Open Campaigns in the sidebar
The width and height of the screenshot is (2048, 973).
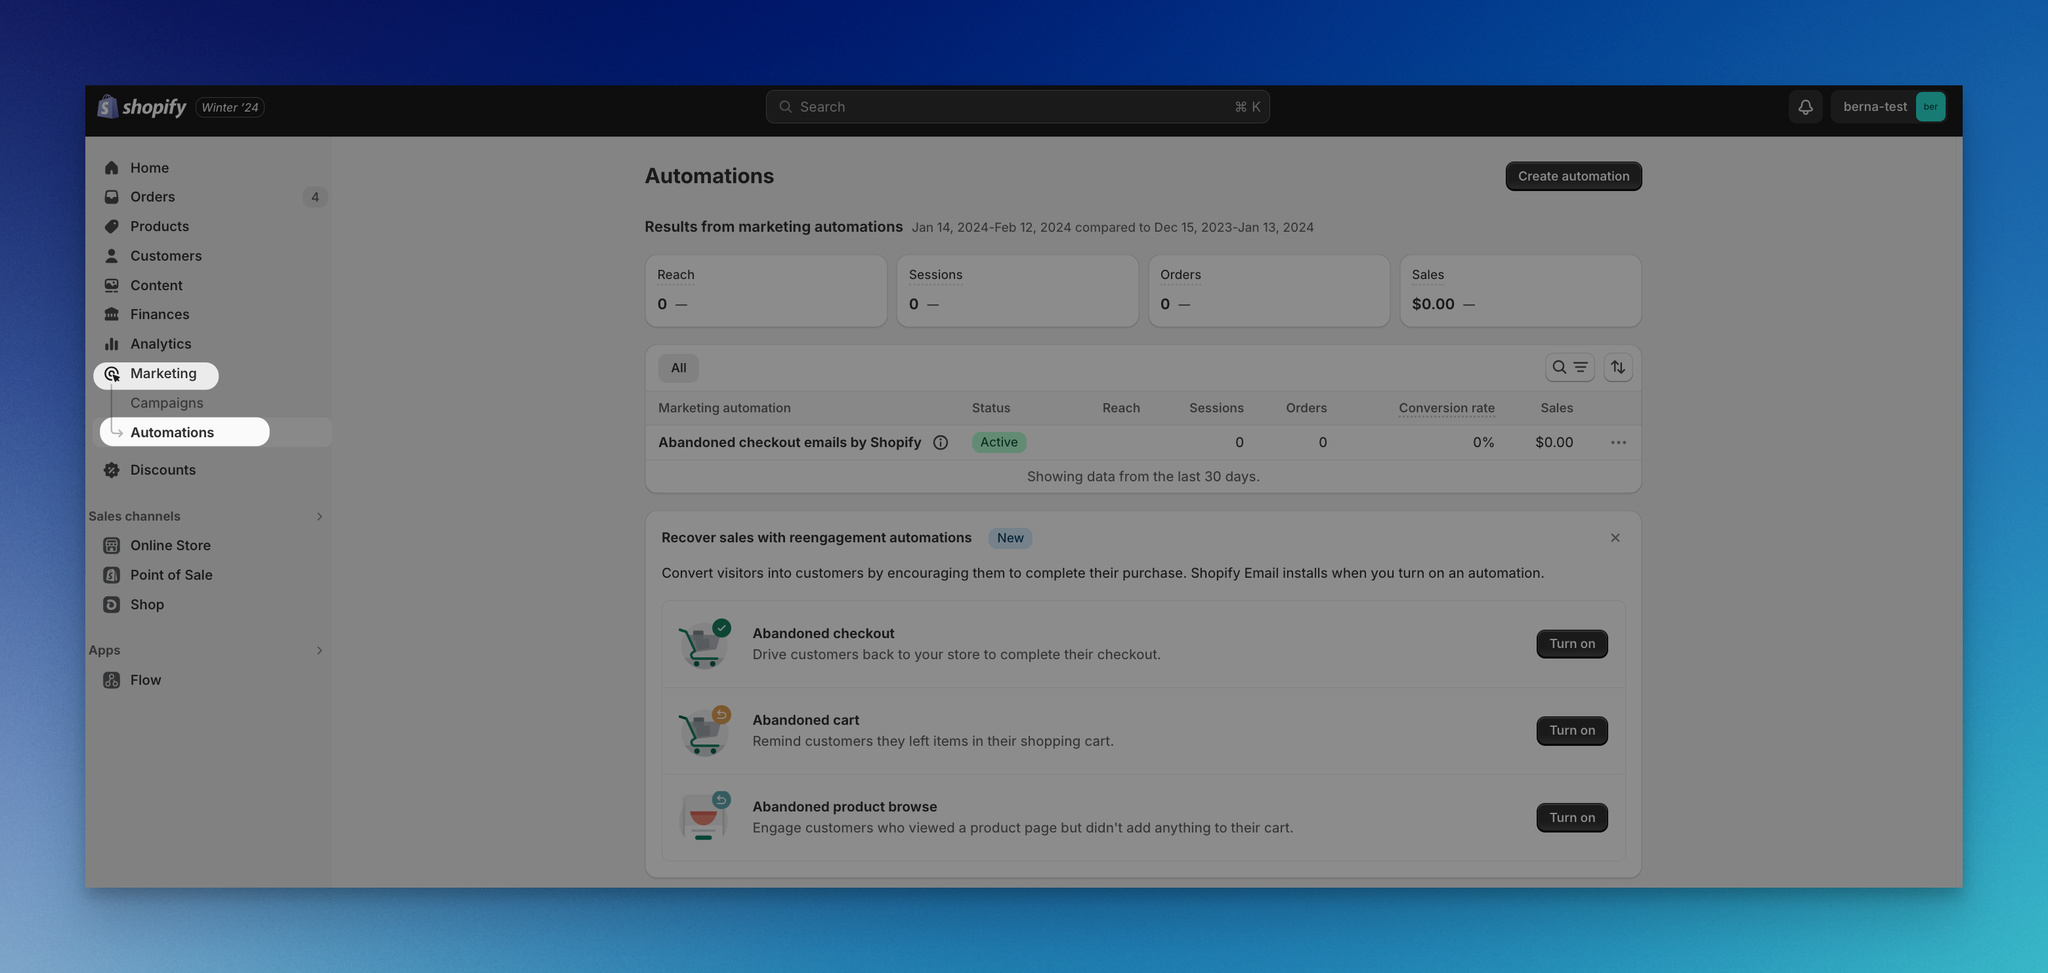[x=166, y=403]
